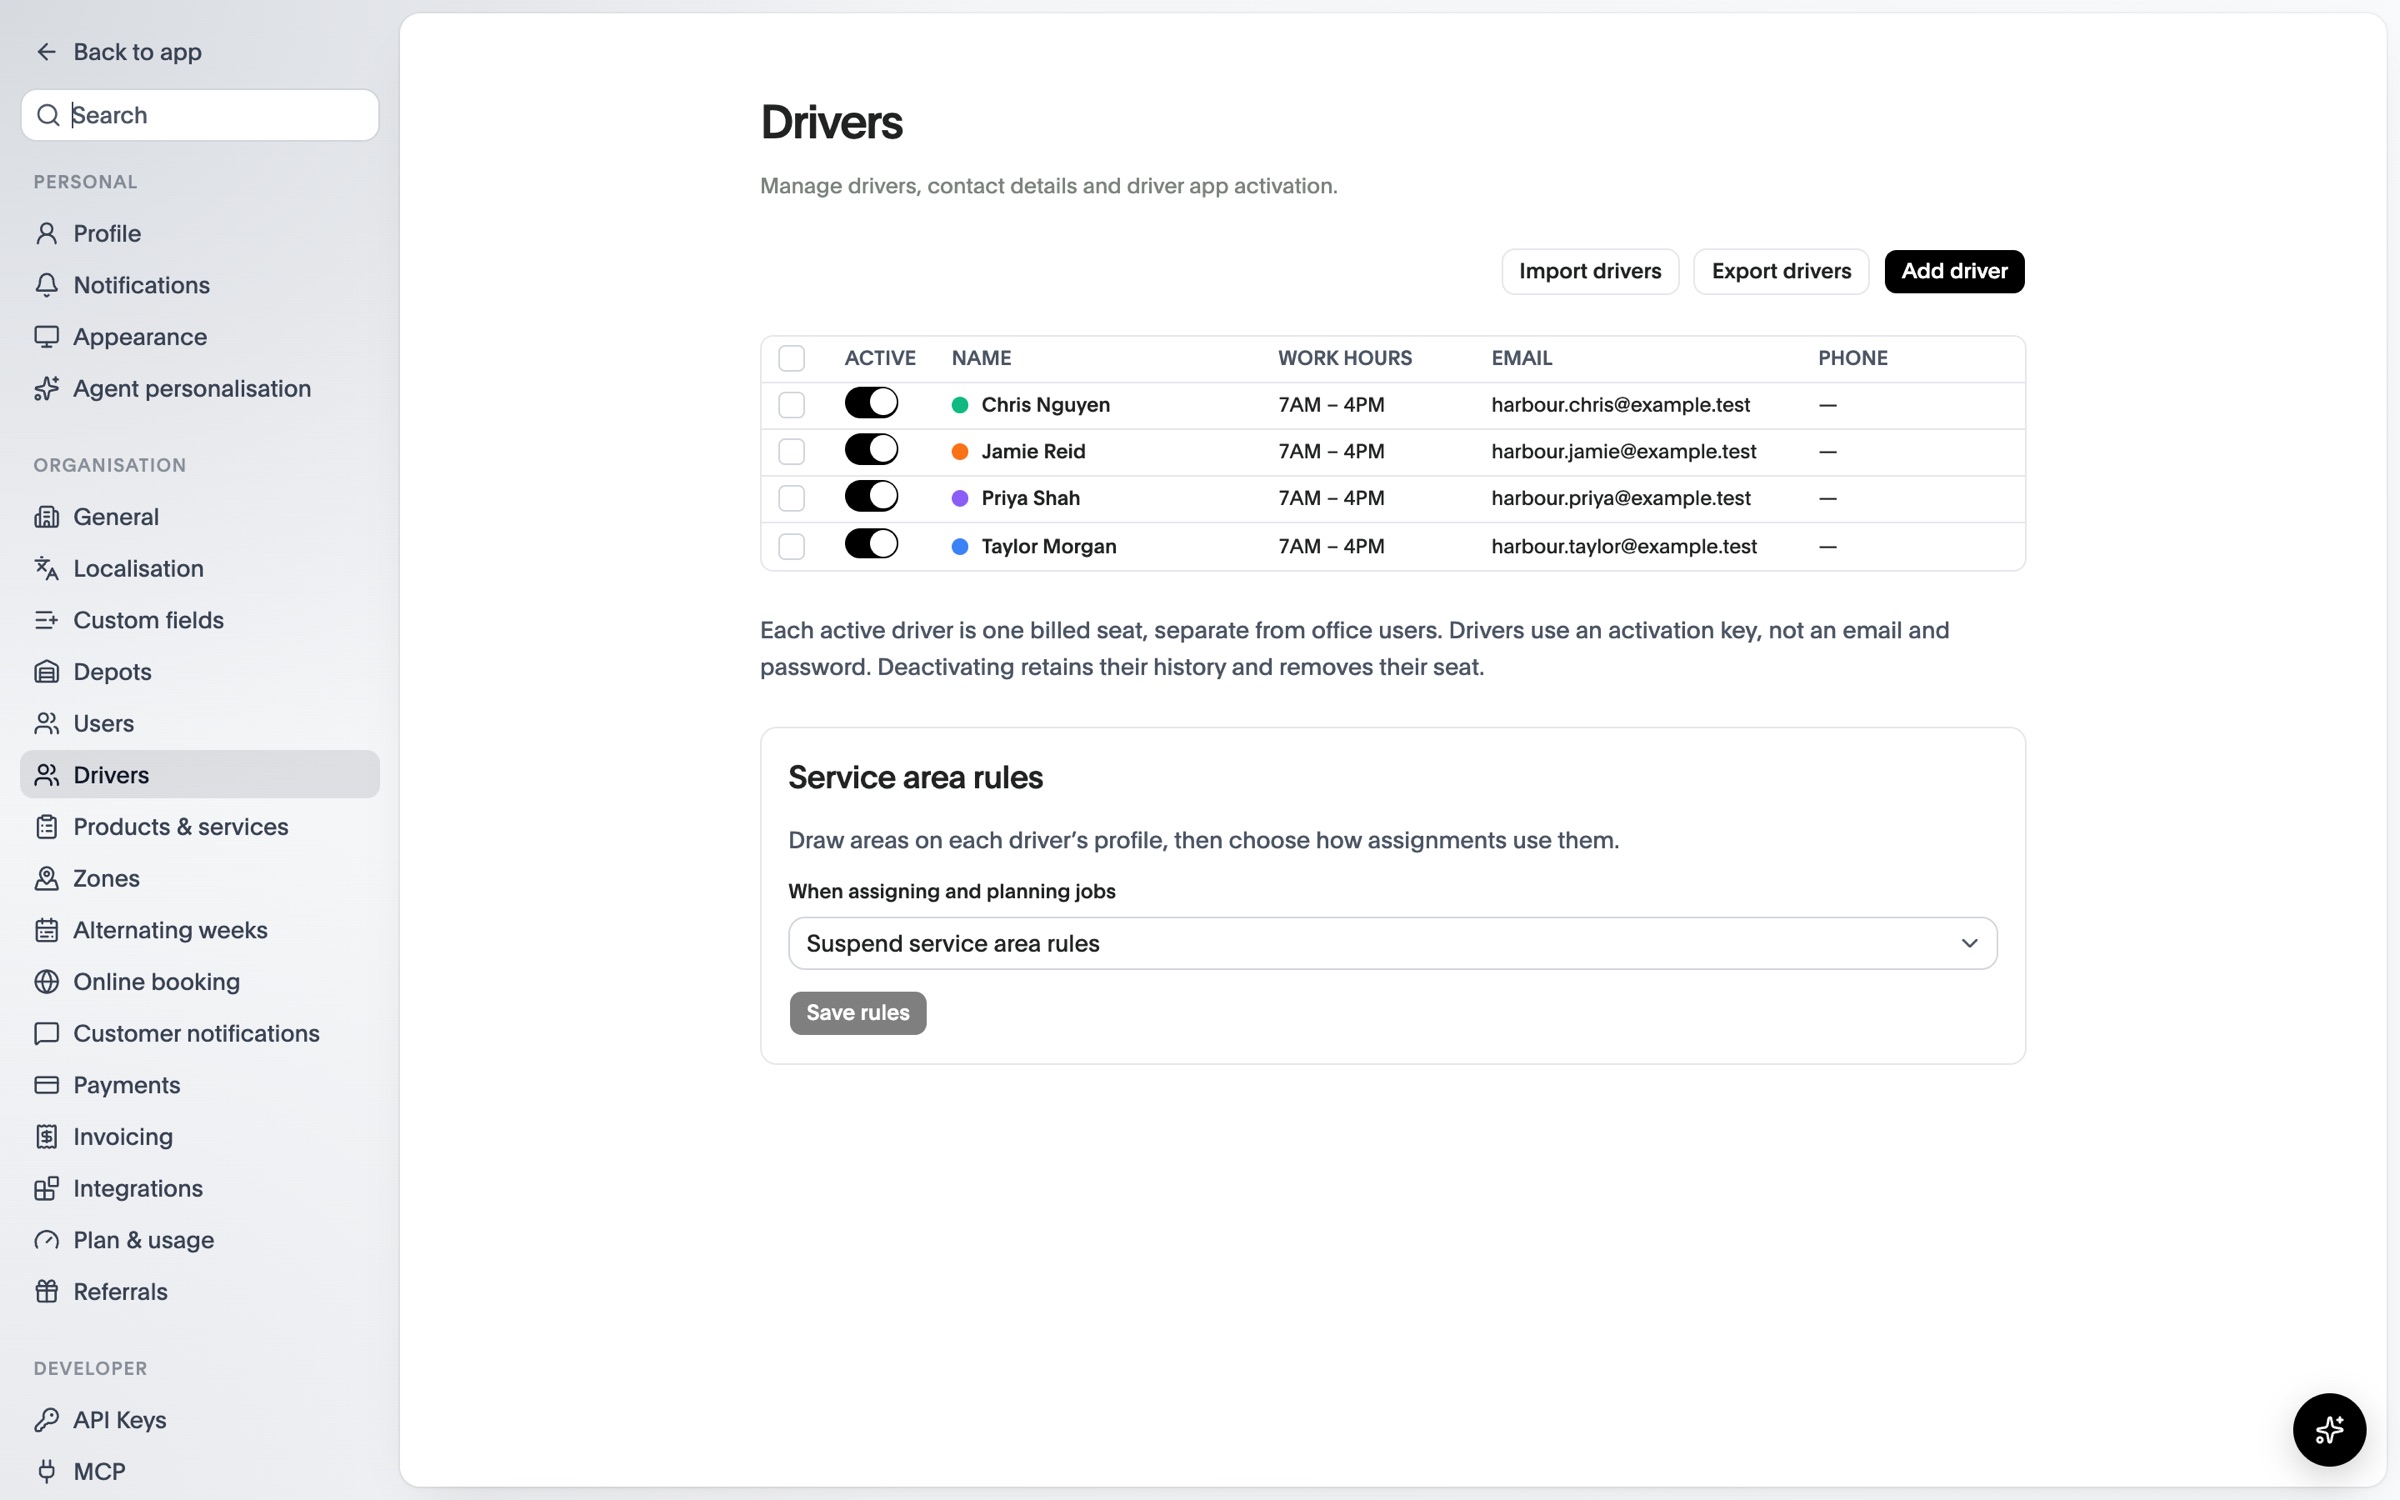Click the Depots warehouse icon
2400x1500 pixels.
click(46, 672)
